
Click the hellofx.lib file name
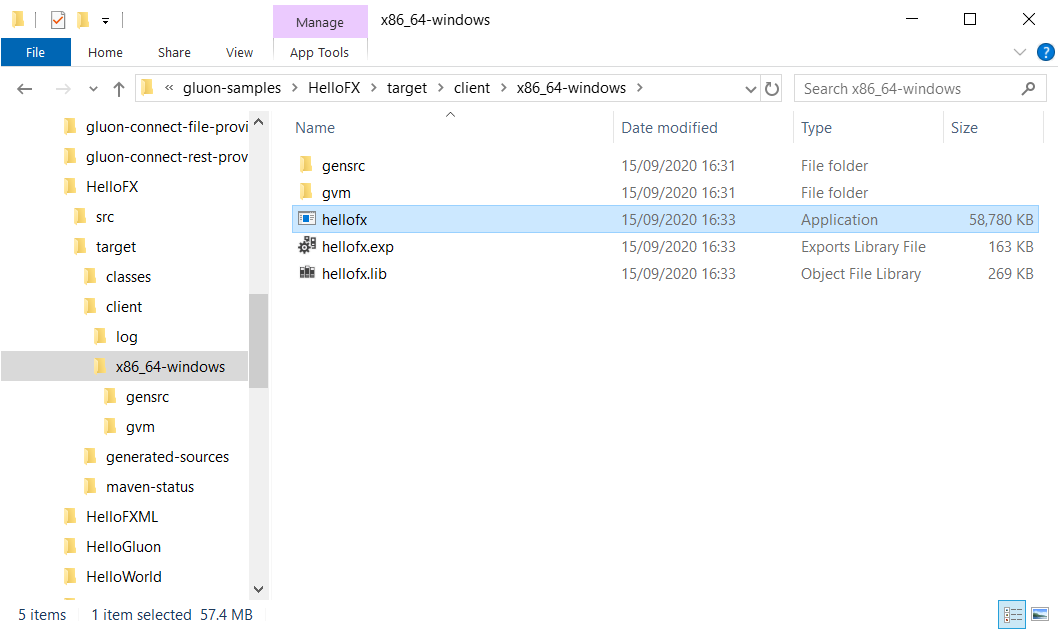pos(354,274)
